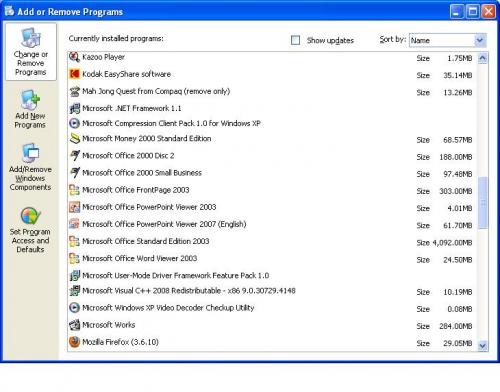500x392 pixels.
Task: Click the PowerPoint Viewer 2003 icon
Action: click(74, 207)
